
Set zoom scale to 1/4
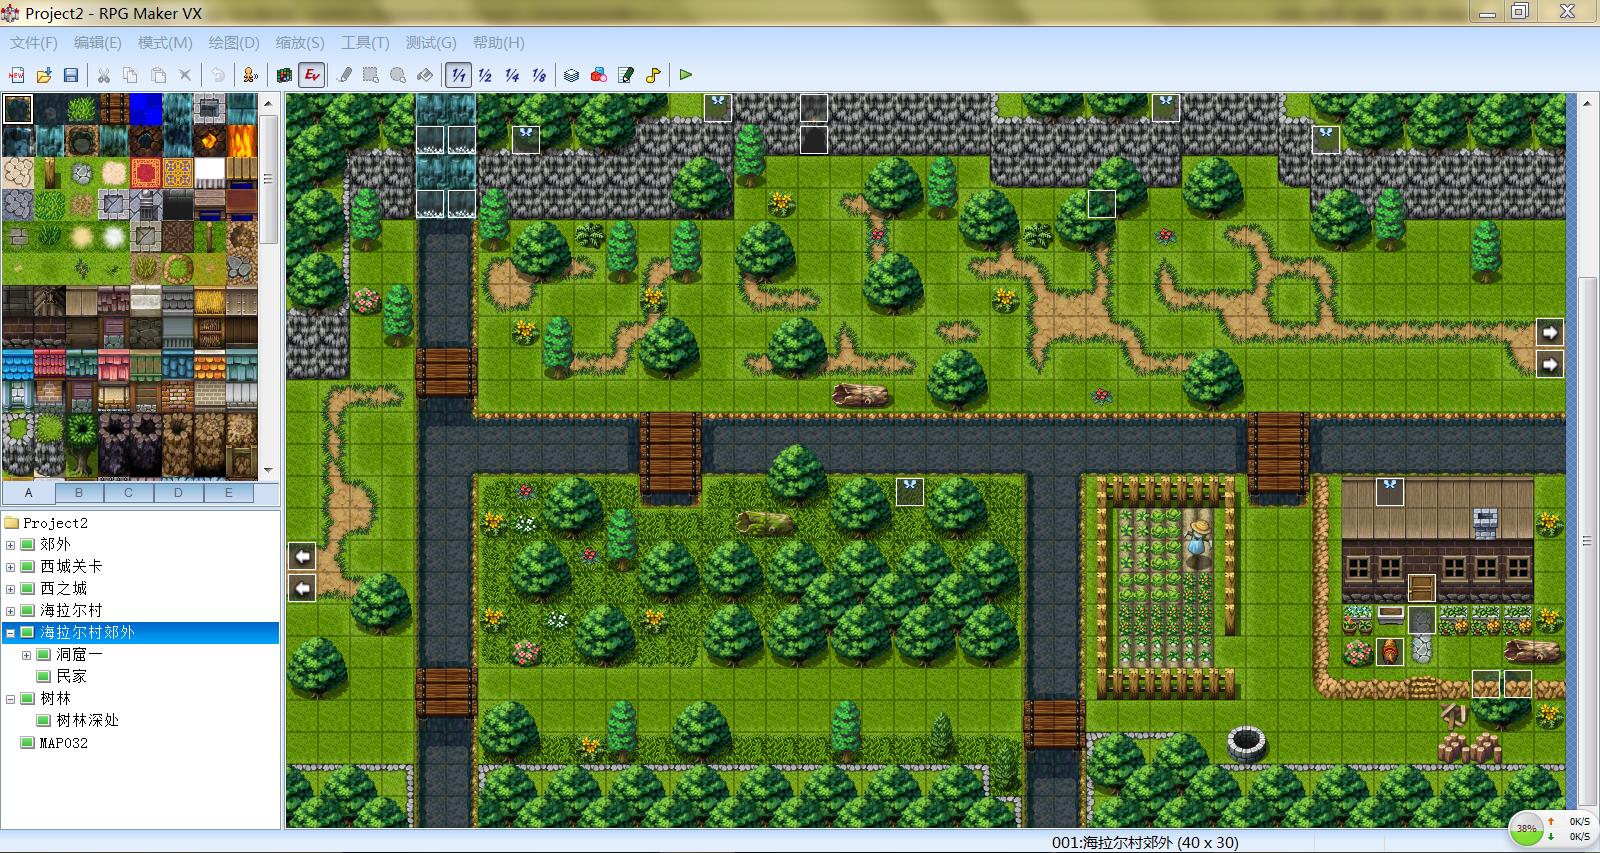coord(512,75)
